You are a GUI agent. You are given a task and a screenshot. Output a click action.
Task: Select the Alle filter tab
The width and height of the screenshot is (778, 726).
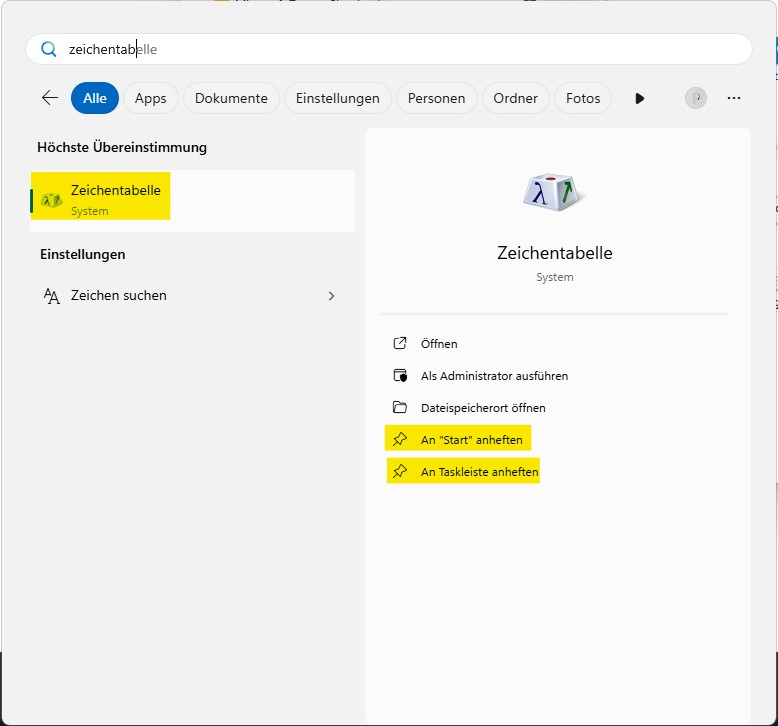(x=95, y=98)
